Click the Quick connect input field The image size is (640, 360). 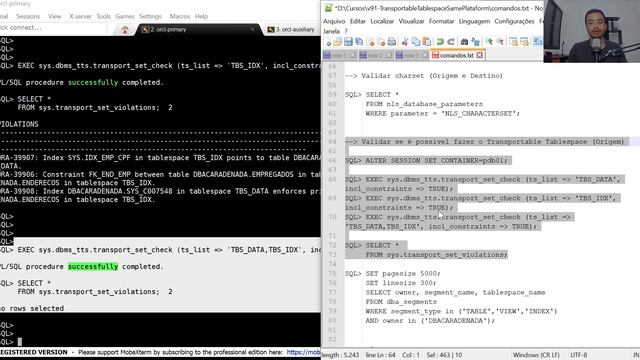(53, 28)
